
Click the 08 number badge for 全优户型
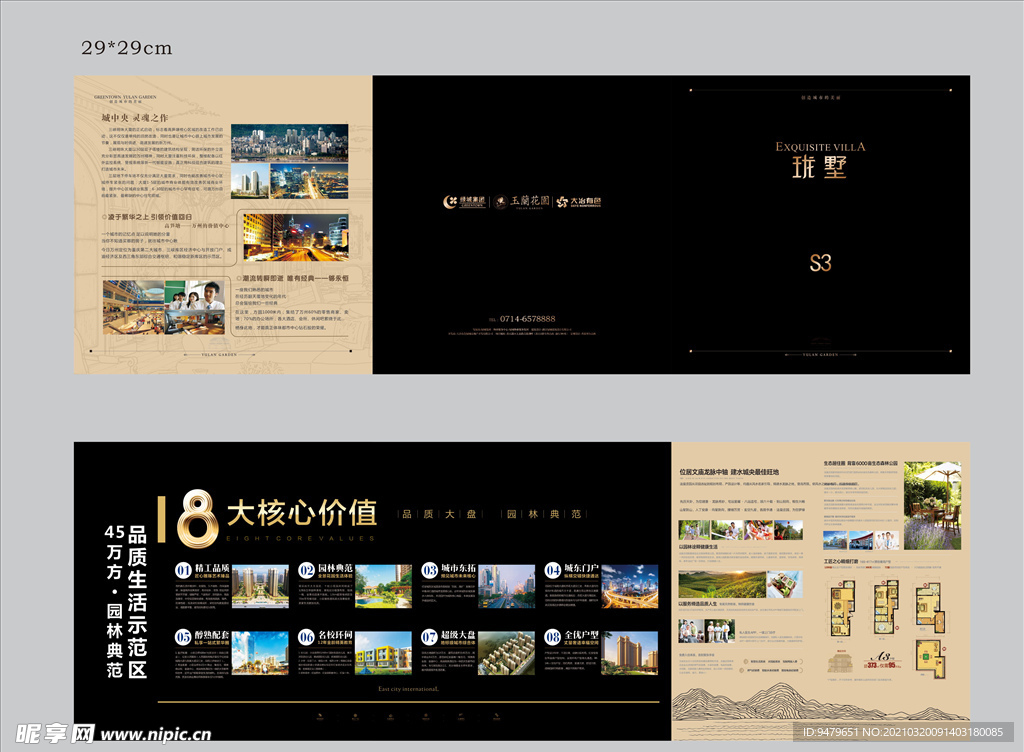(x=554, y=637)
